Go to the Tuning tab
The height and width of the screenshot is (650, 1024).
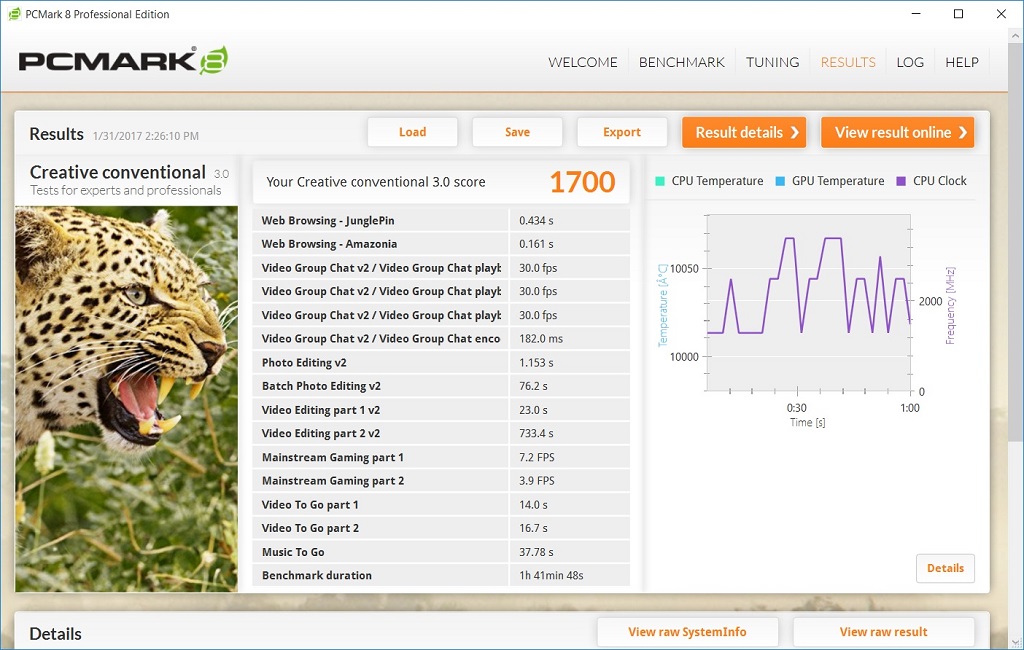tap(772, 62)
